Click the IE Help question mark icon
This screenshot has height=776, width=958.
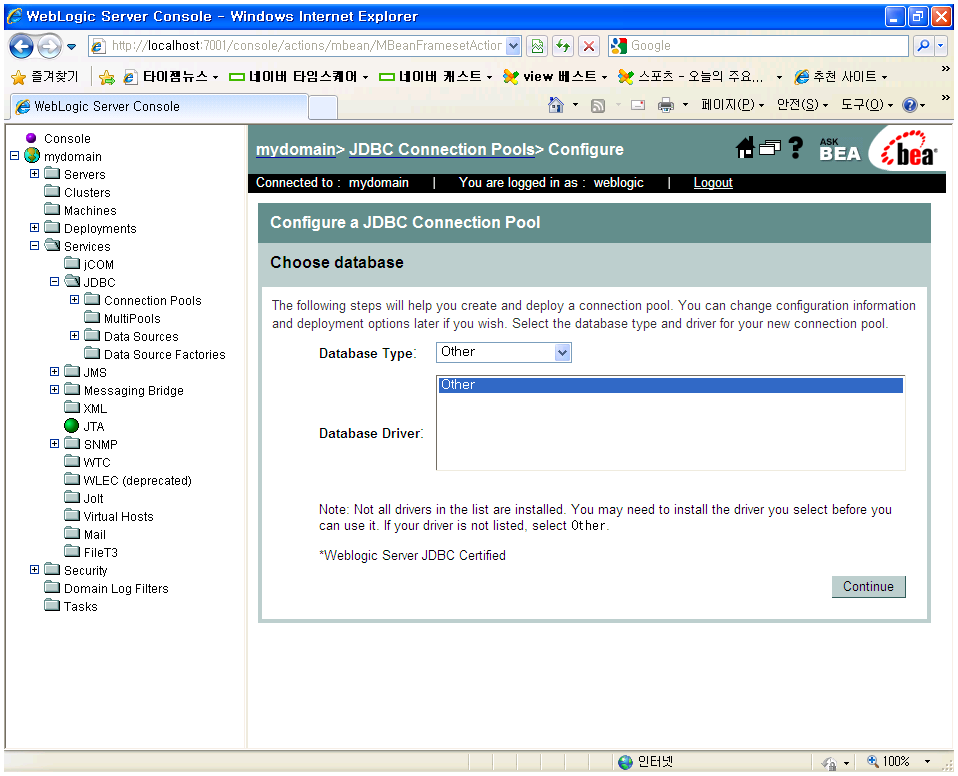click(x=910, y=105)
